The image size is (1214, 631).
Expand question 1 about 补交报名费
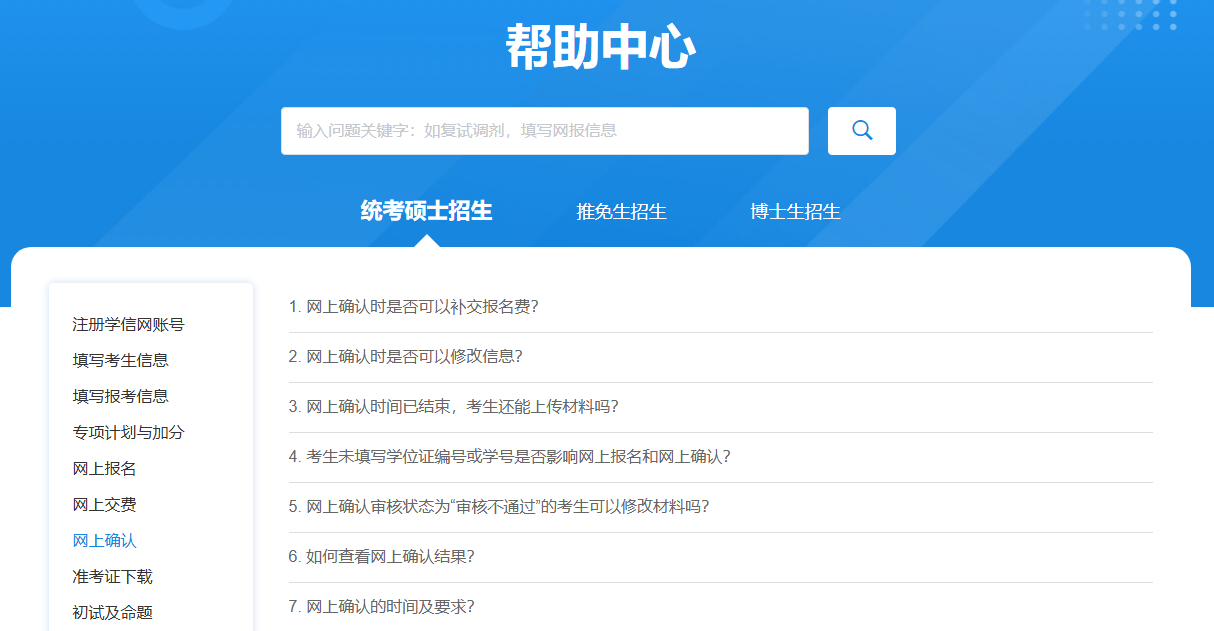point(414,307)
